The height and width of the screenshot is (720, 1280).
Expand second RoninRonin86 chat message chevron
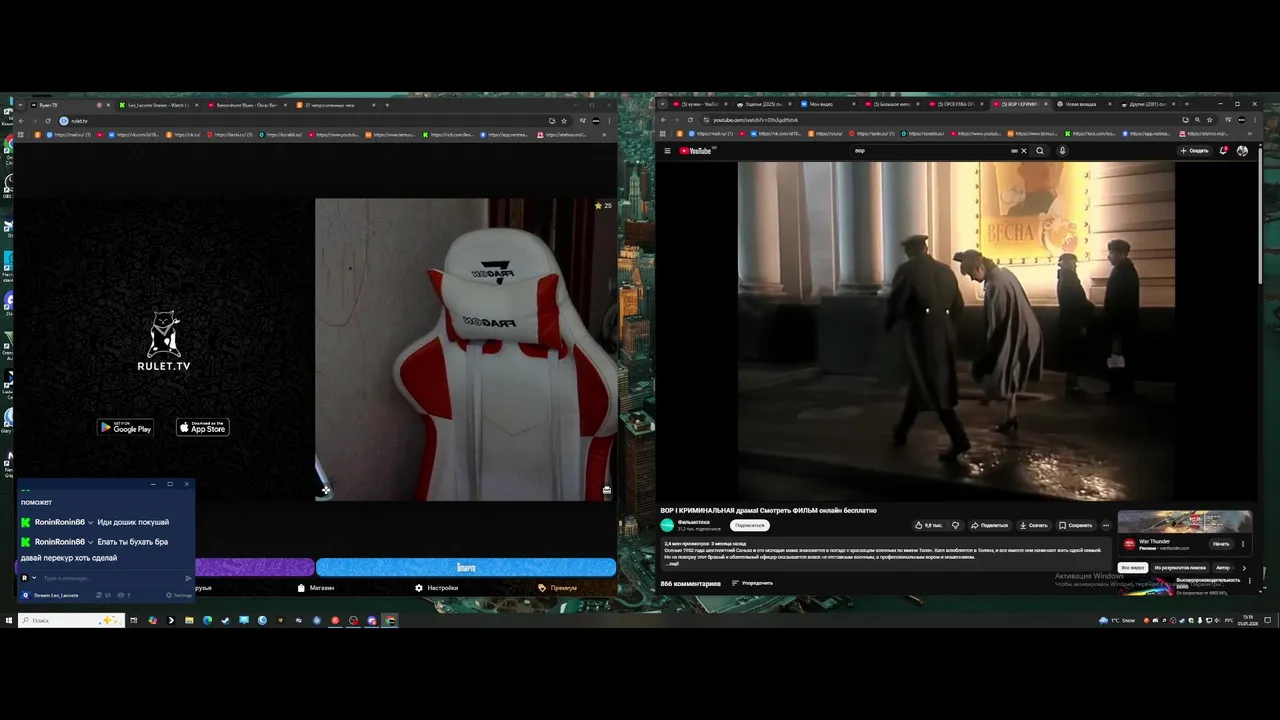pyautogui.click(x=91, y=542)
